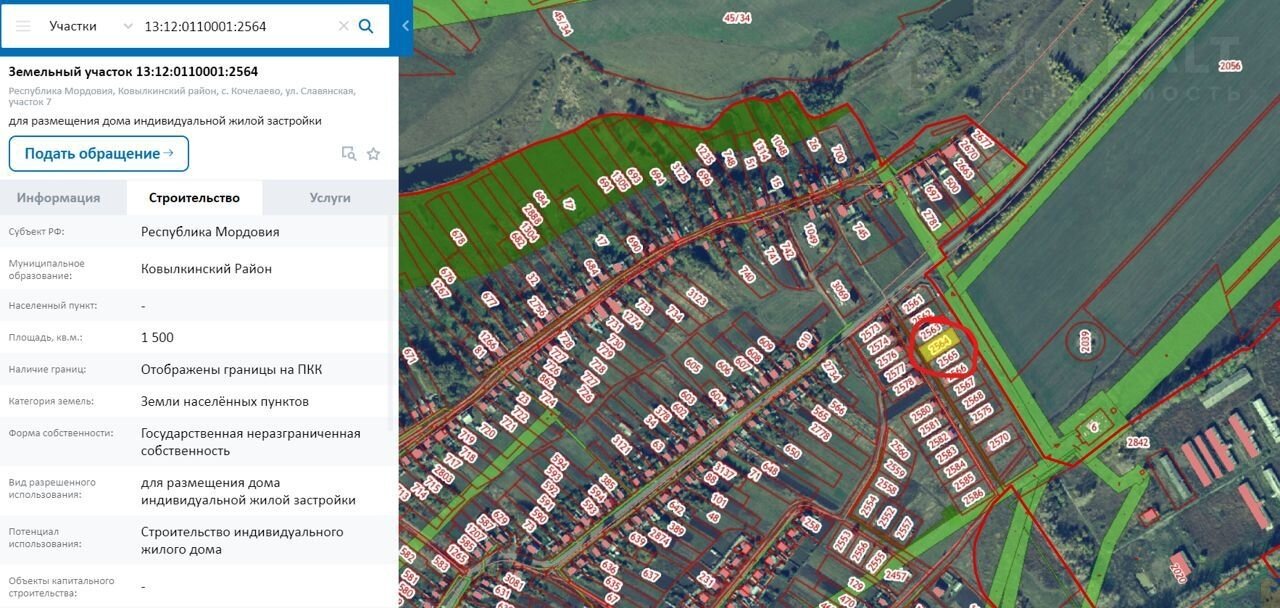Open the Участки object type dropdown
The width and height of the screenshot is (1280, 608).
click(x=90, y=26)
